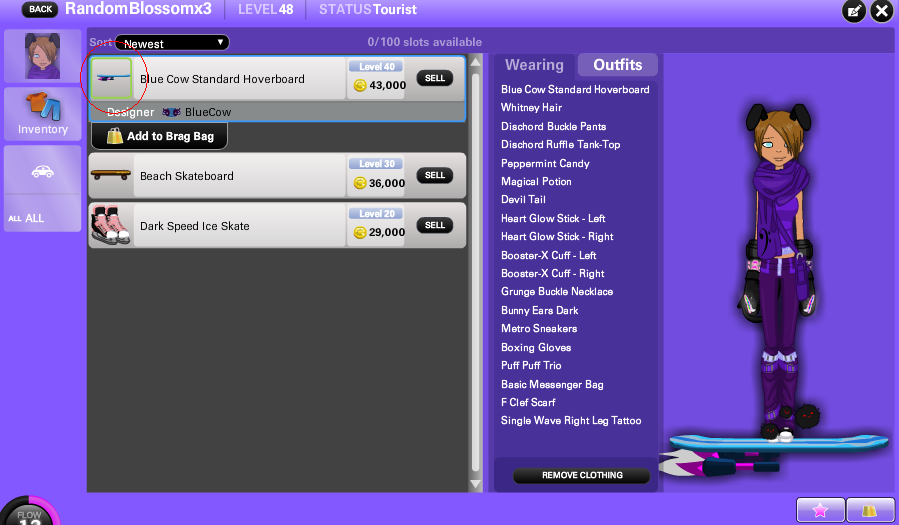Click the Beach Skateboard item name
This screenshot has height=525, width=899.
point(187,176)
